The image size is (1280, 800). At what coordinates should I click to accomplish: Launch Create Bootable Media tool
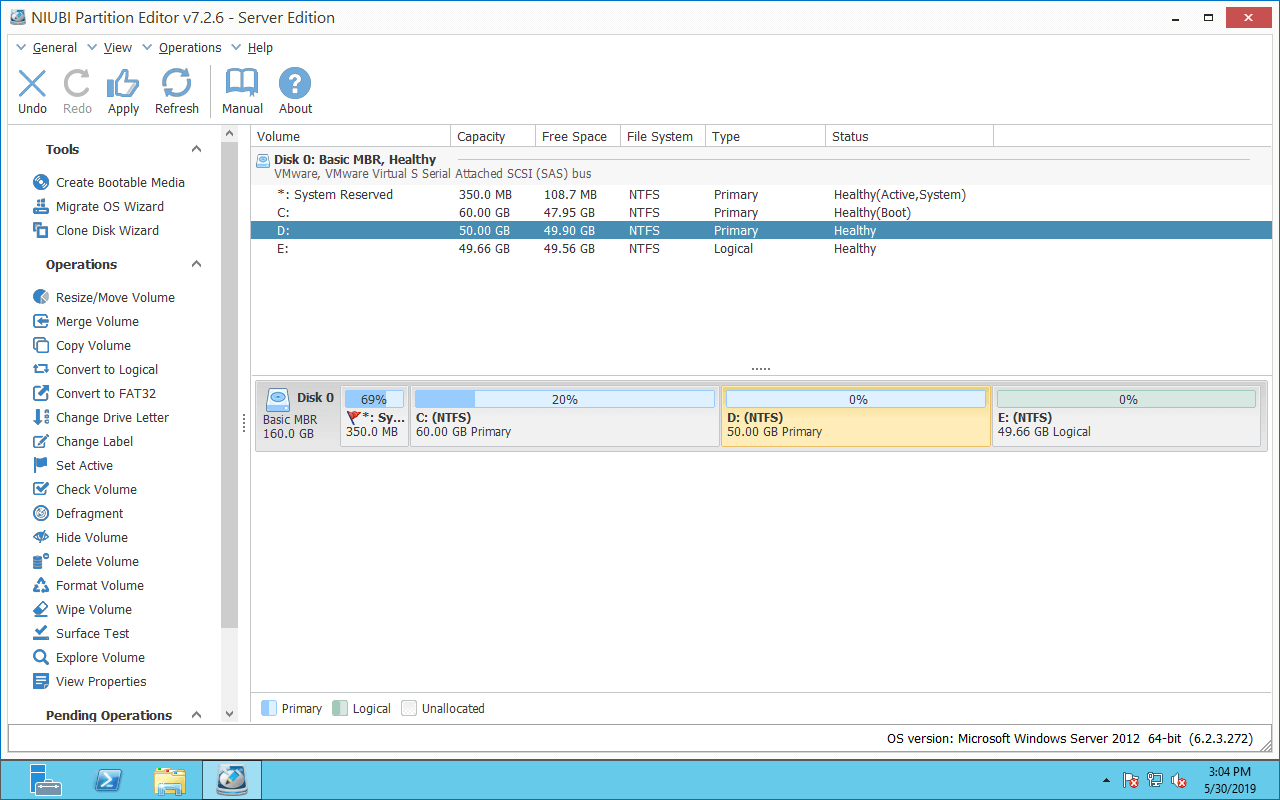coord(119,182)
